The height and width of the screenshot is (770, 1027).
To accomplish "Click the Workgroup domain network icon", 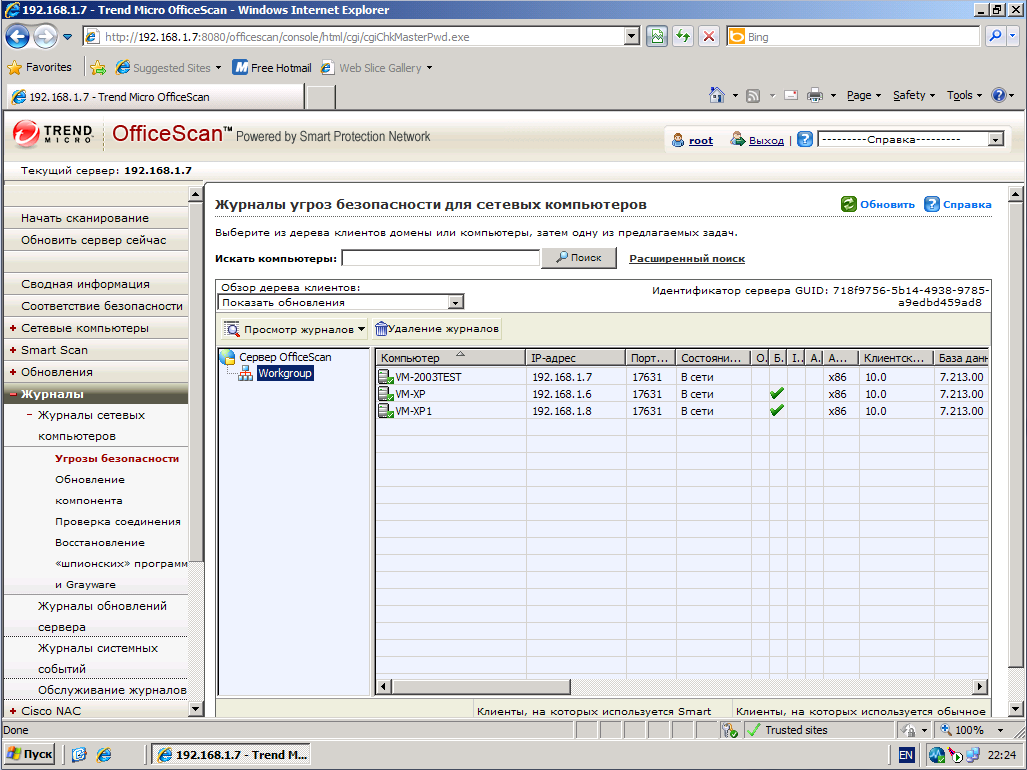I will 246,373.
